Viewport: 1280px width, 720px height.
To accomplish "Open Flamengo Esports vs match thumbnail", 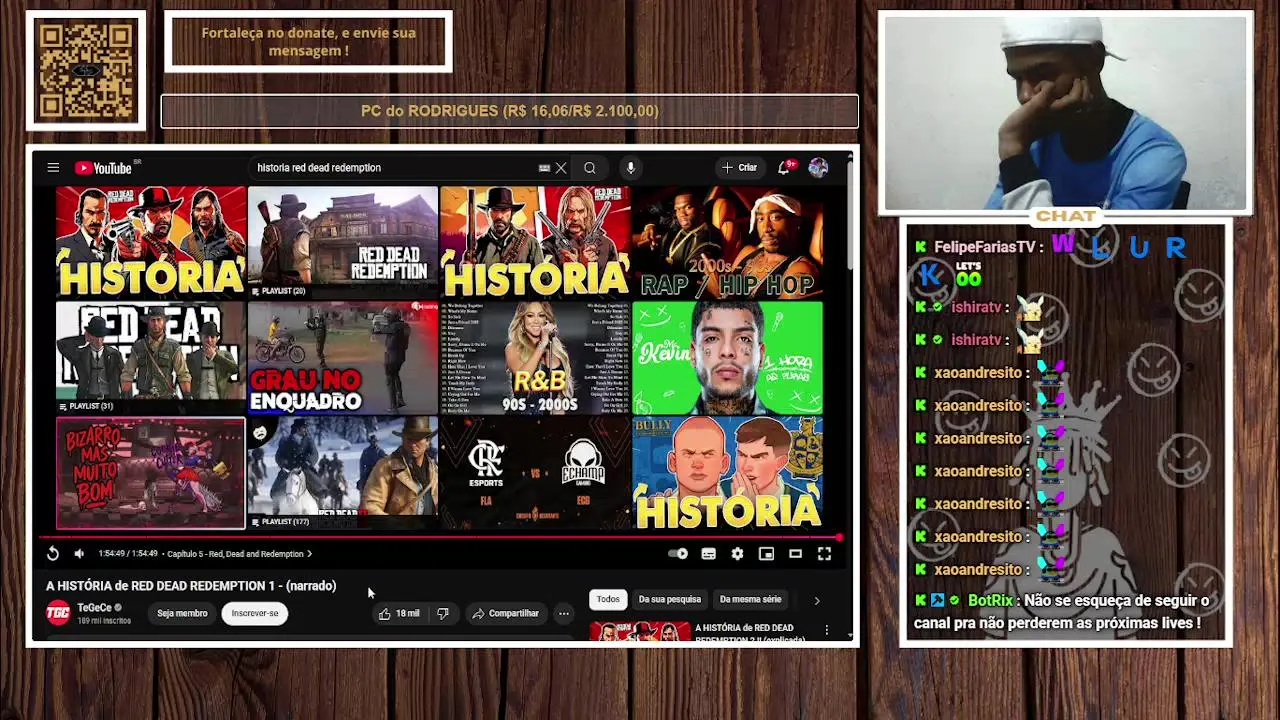I will [x=535, y=473].
